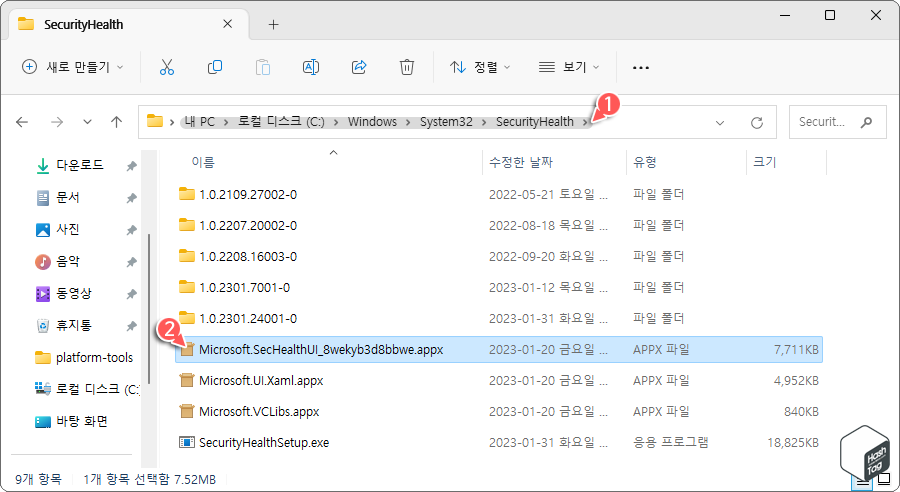
Task: Expand chevron after 로컬 디스크 (C:) breadcrumb
Action: point(335,122)
